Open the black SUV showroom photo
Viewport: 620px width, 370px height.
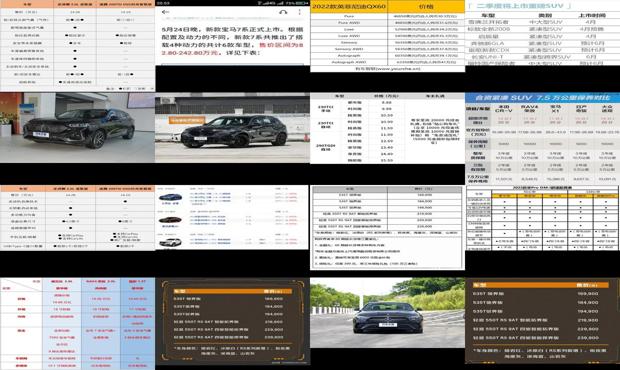tap(78, 127)
